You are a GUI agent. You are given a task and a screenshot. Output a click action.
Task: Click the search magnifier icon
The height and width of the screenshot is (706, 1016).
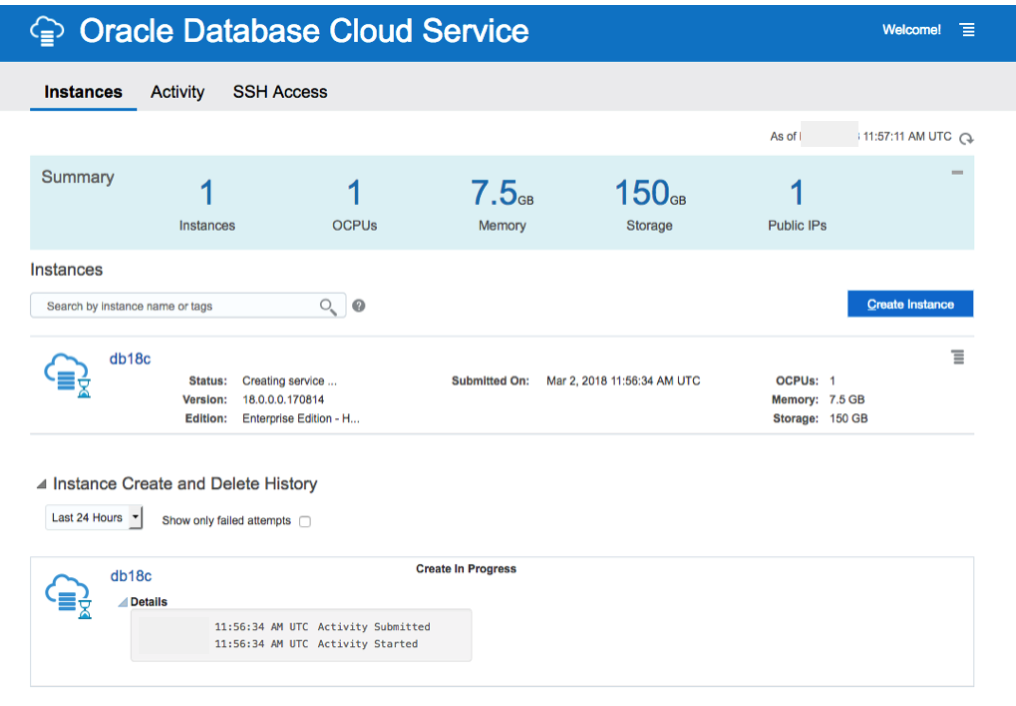[x=328, y=306]
